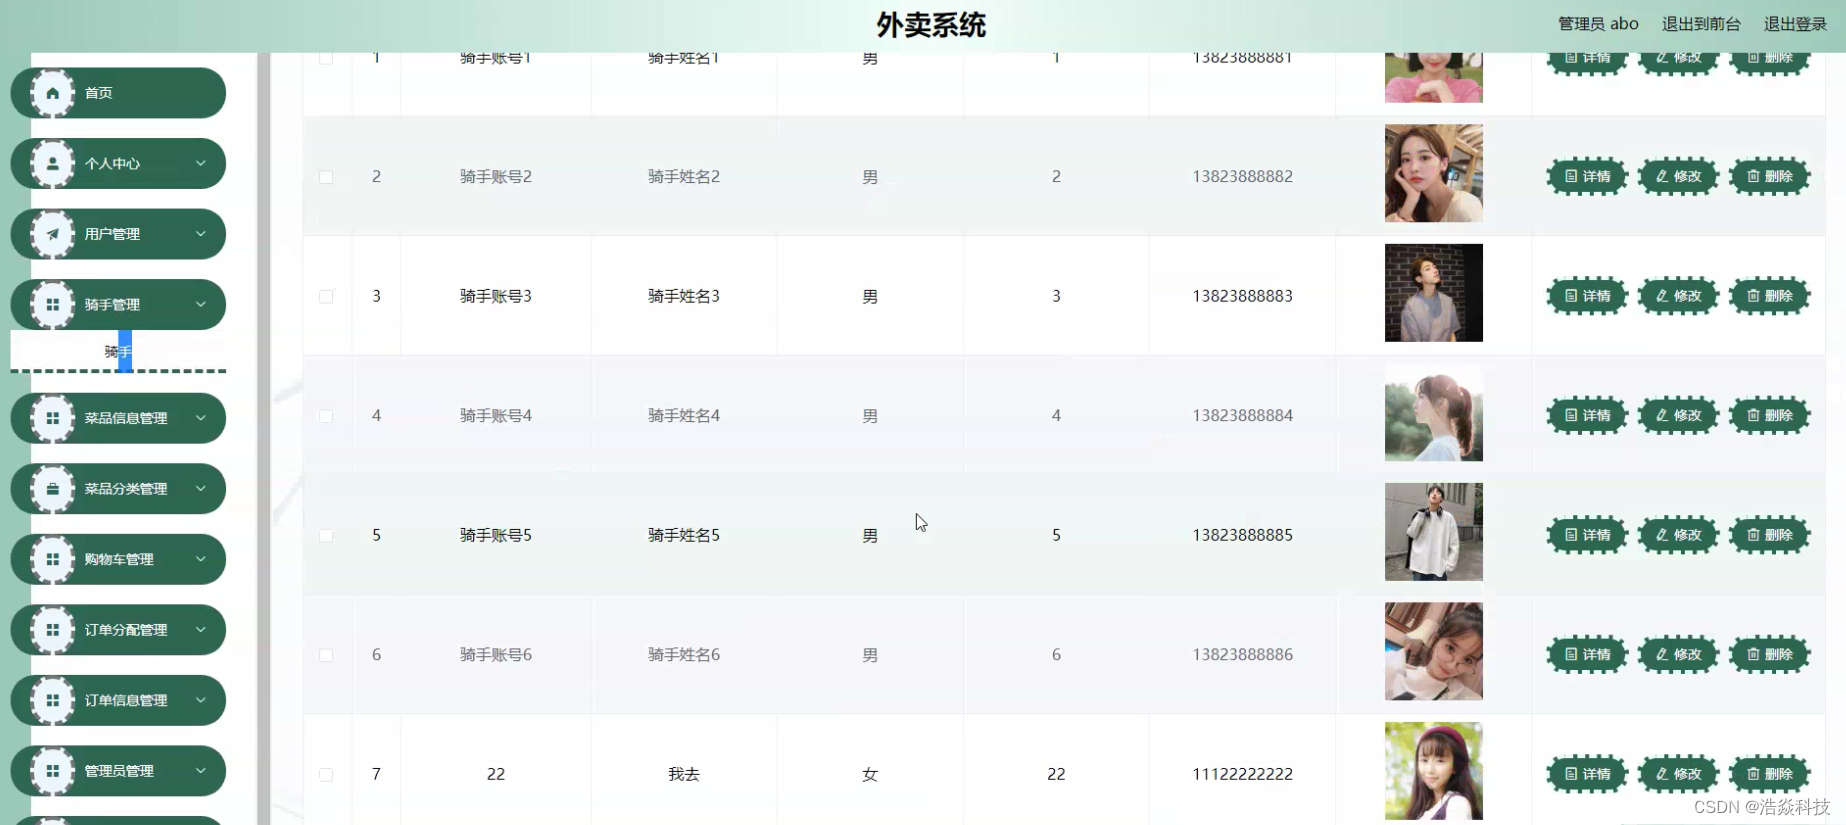Viewport: 1846px width, 825px height.
Task: Click 修改 for 骑手账号3
Action: [1678, 296]
